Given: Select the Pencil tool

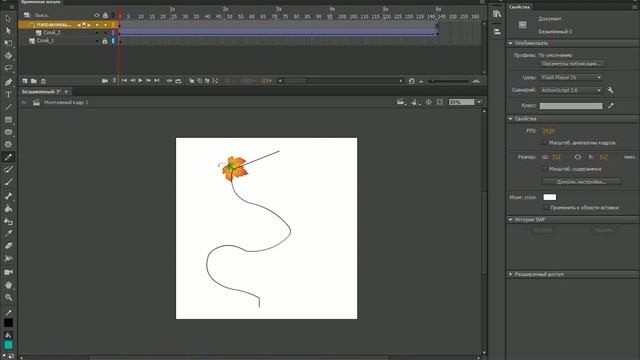Looking at the screenshot, I should point(8,157).
